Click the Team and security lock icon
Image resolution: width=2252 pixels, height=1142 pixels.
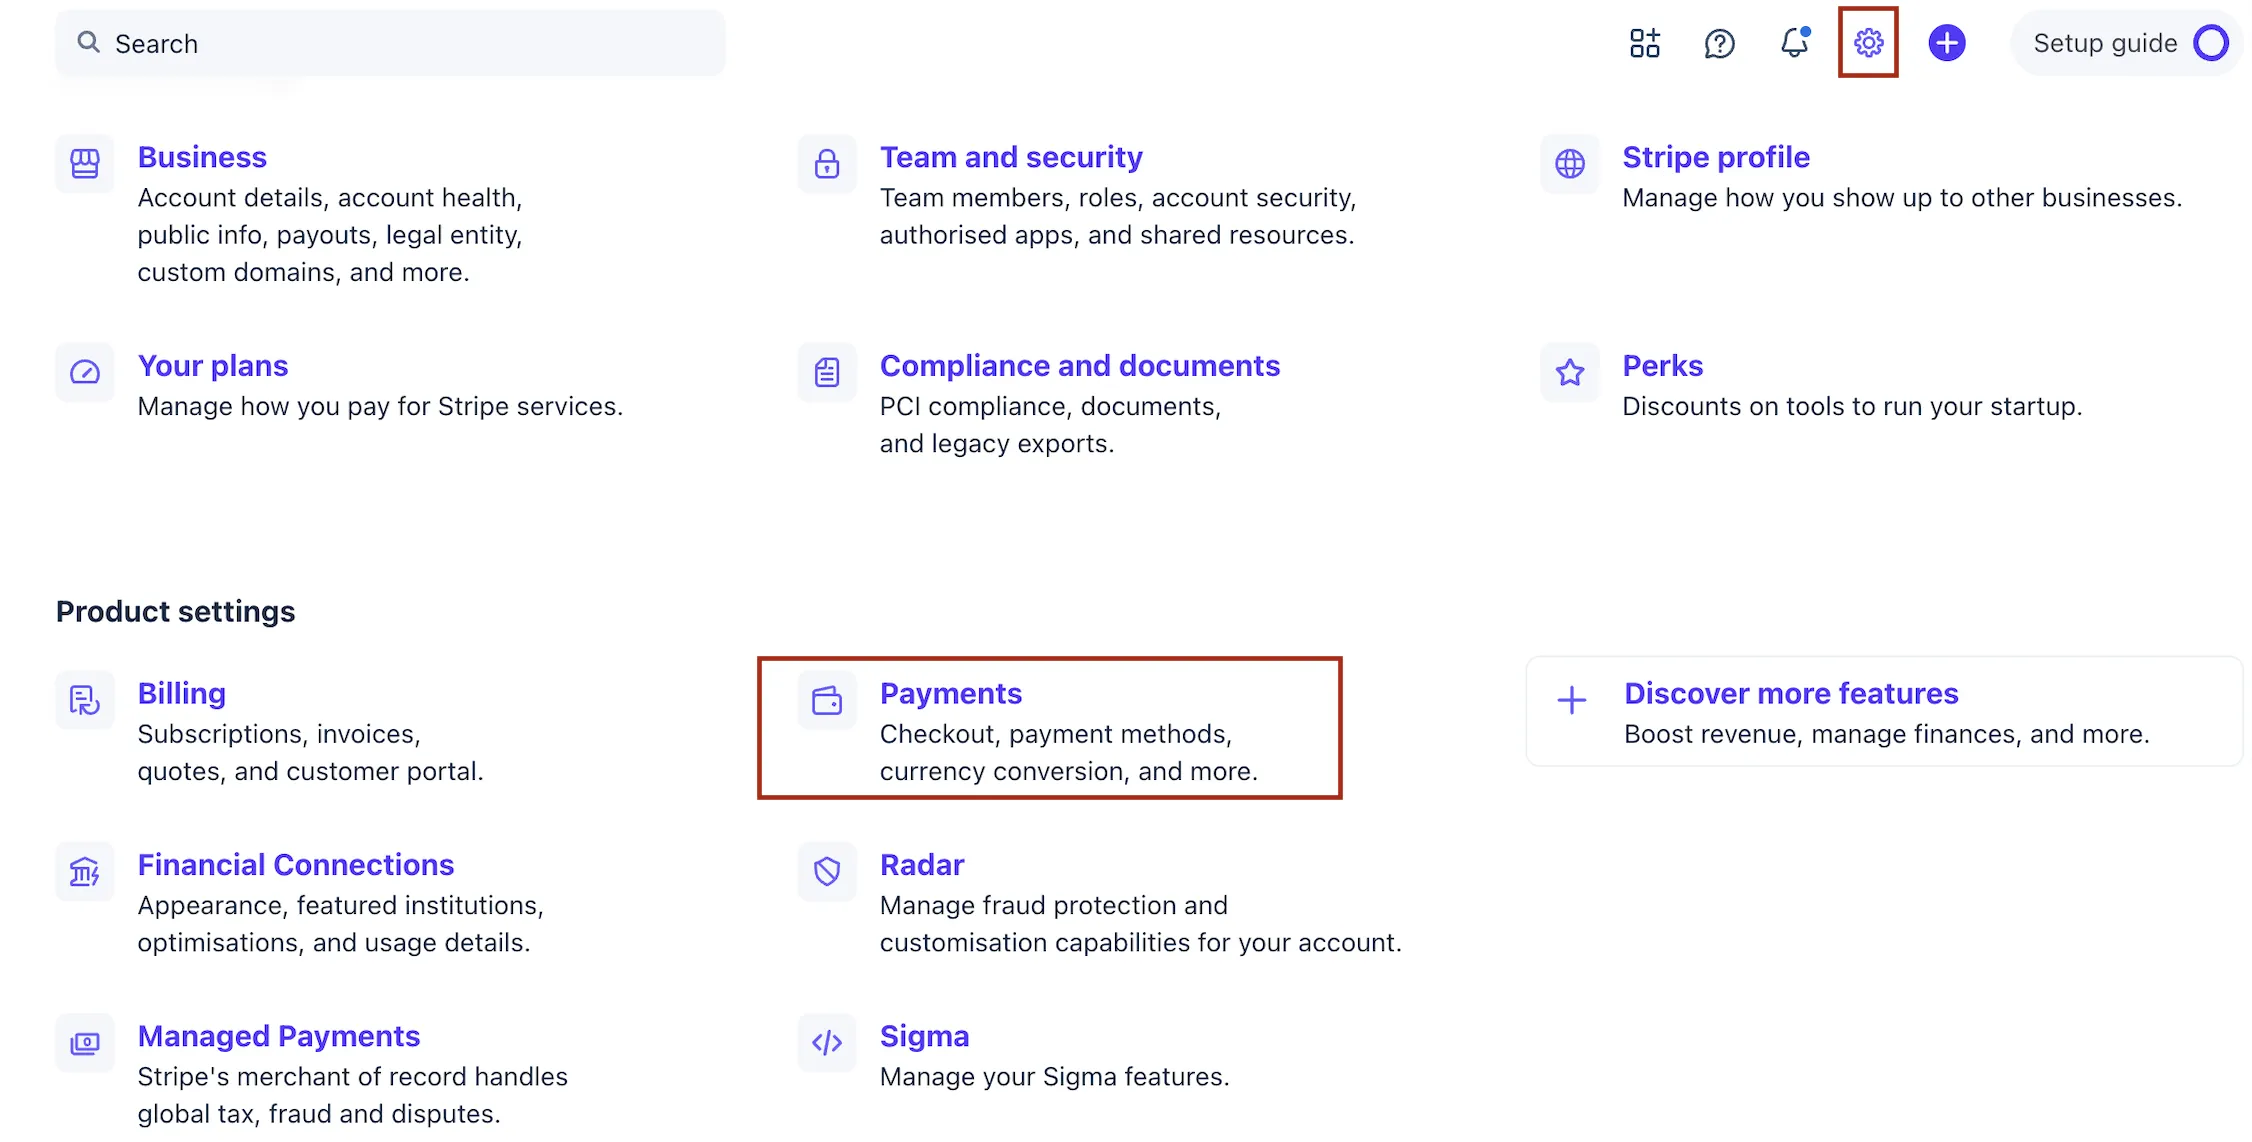pyautogui.click(x=826, y=164)
